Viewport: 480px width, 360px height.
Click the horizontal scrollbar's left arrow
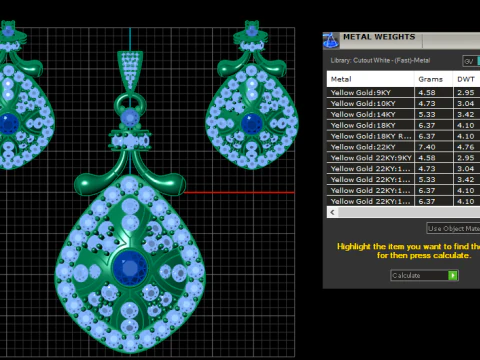(332, 212)
